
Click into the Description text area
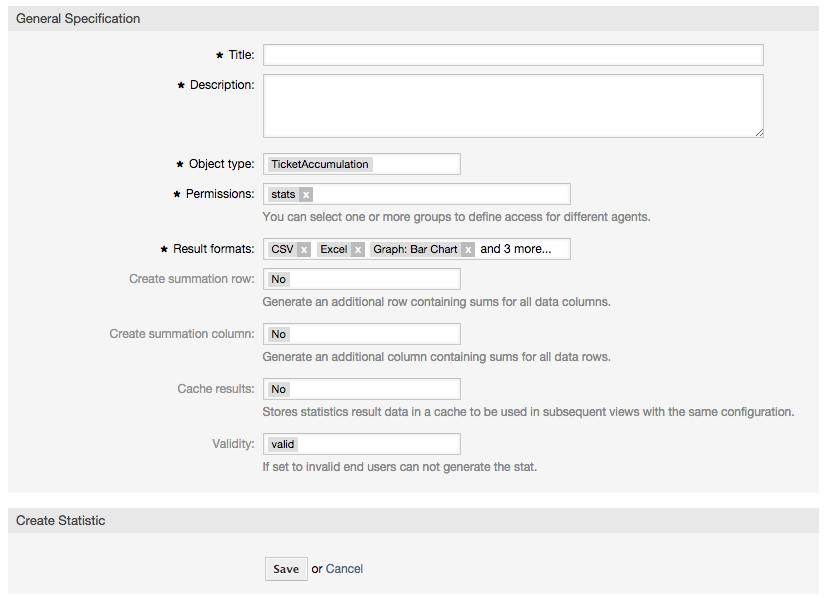[x=513, y=105]
